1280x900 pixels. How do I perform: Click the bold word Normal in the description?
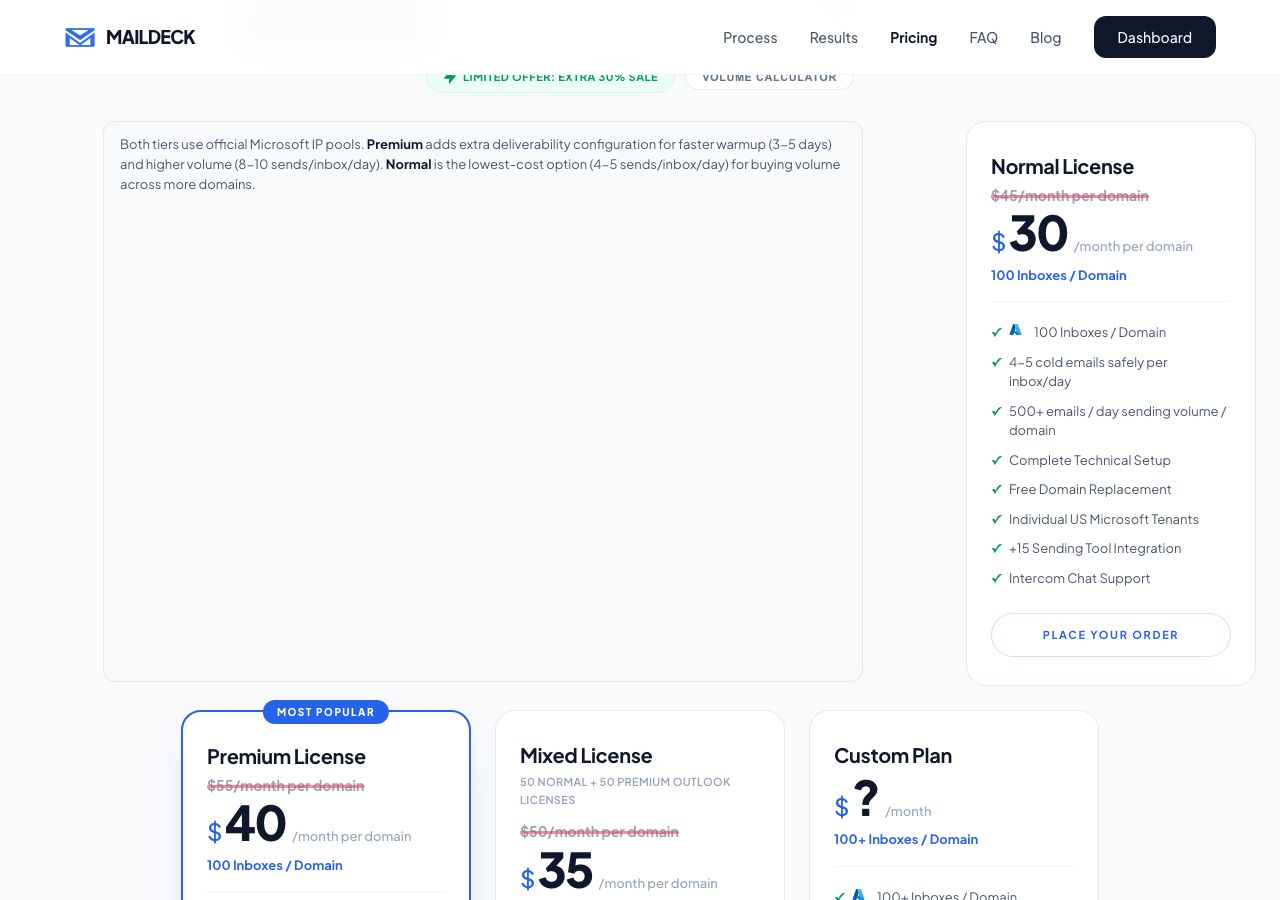[408, 164]
